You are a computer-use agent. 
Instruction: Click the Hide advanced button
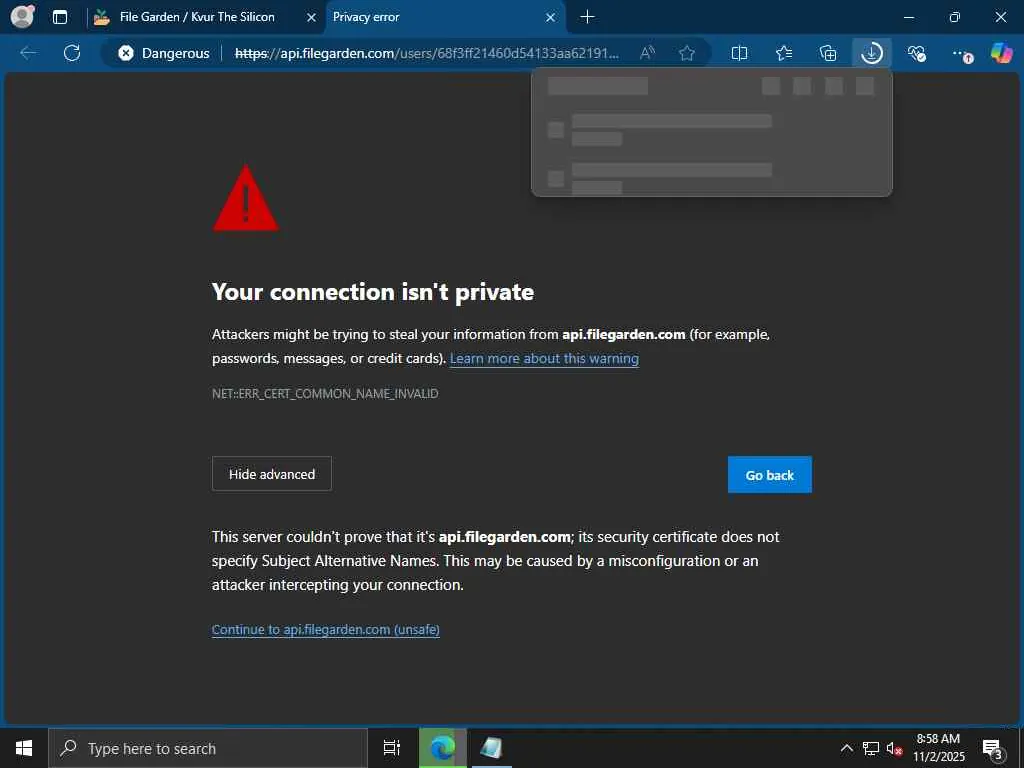pos(272,473)
